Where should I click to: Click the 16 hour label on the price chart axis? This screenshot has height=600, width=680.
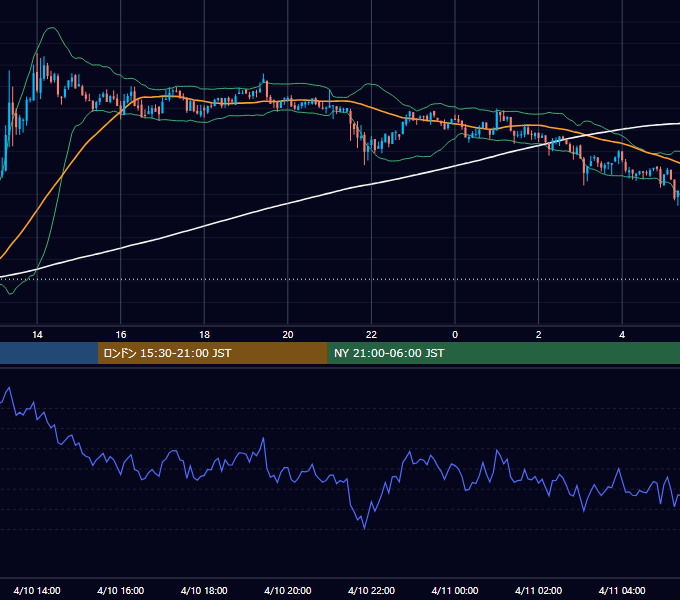point(121,335)
